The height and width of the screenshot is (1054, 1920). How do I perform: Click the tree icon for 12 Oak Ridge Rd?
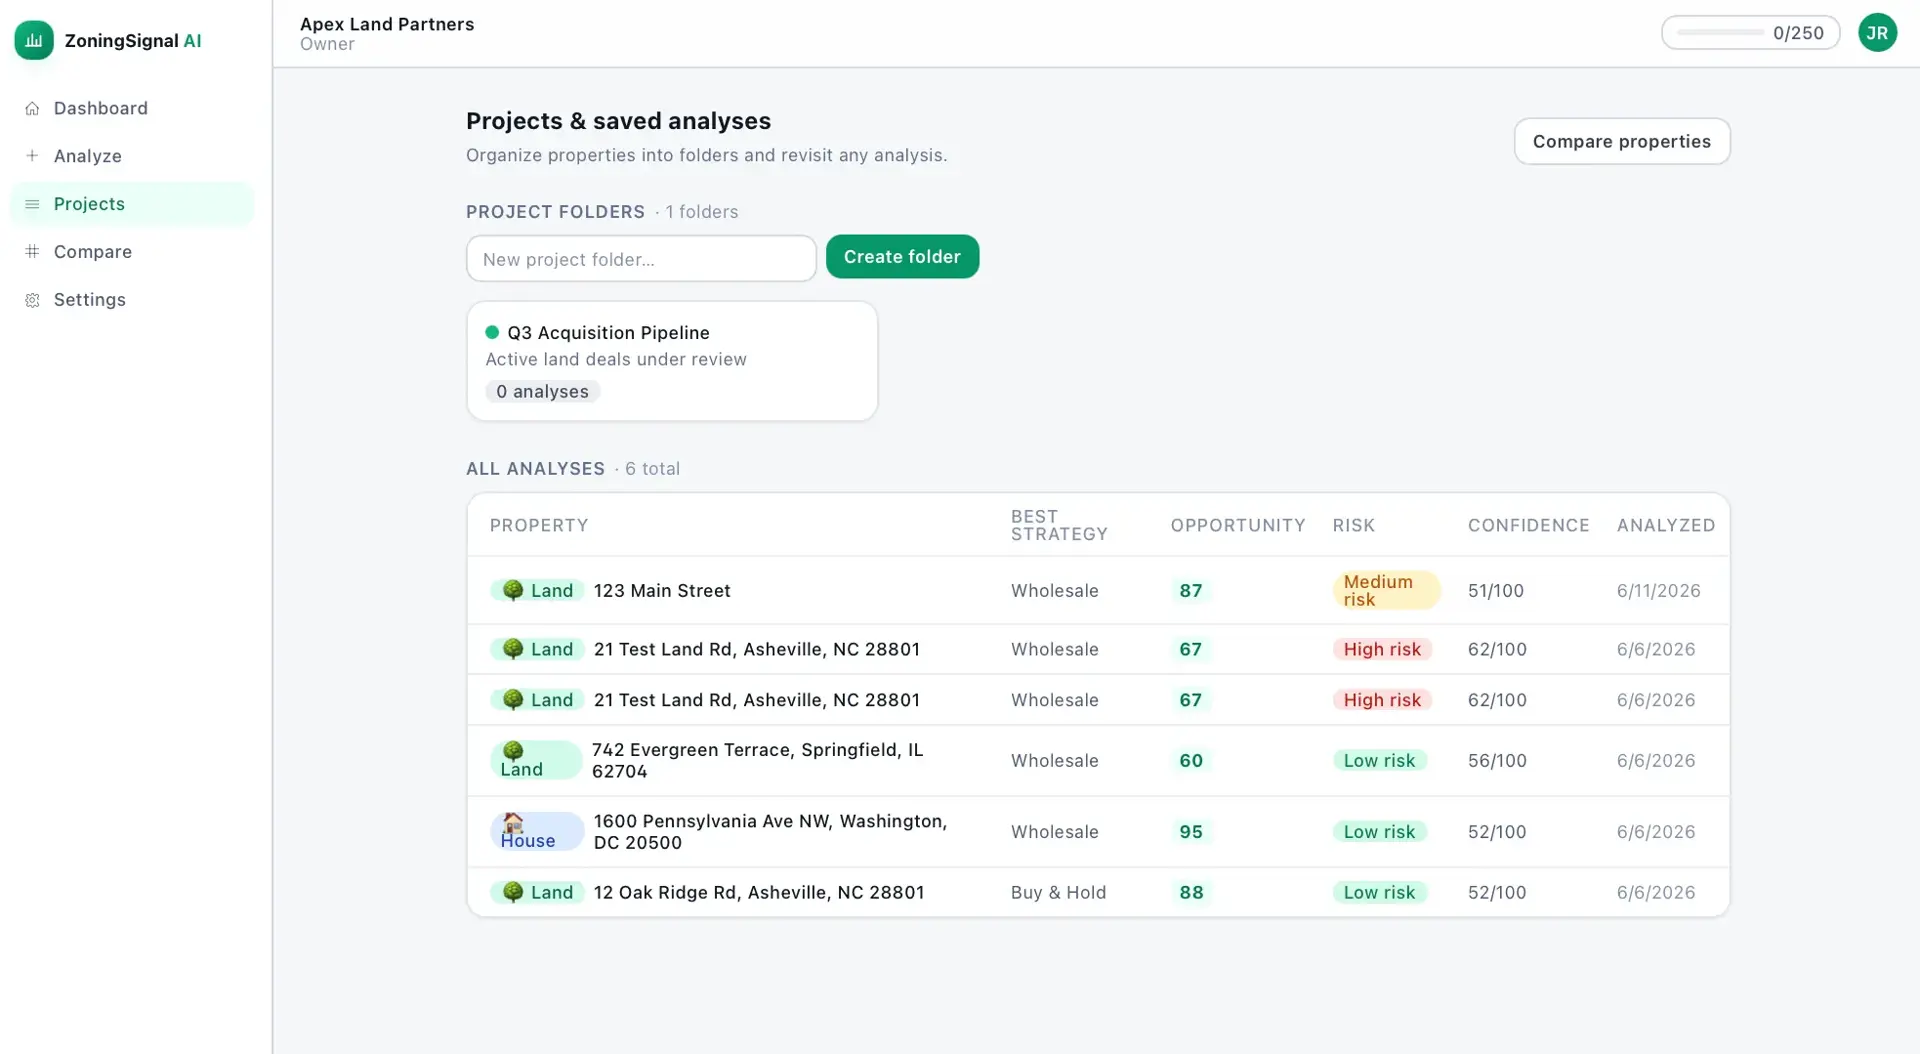pyautogui.click(x=513, y=892)
